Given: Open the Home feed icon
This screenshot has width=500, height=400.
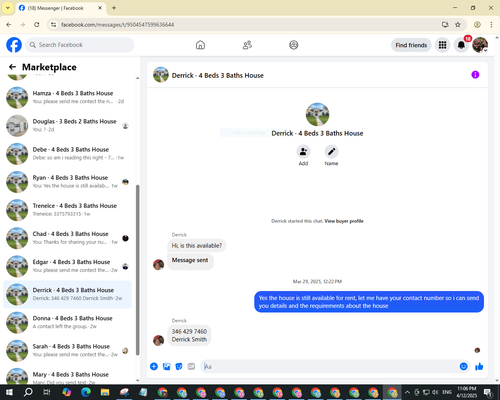Looking at the screenshot, I should click(200, 45).
